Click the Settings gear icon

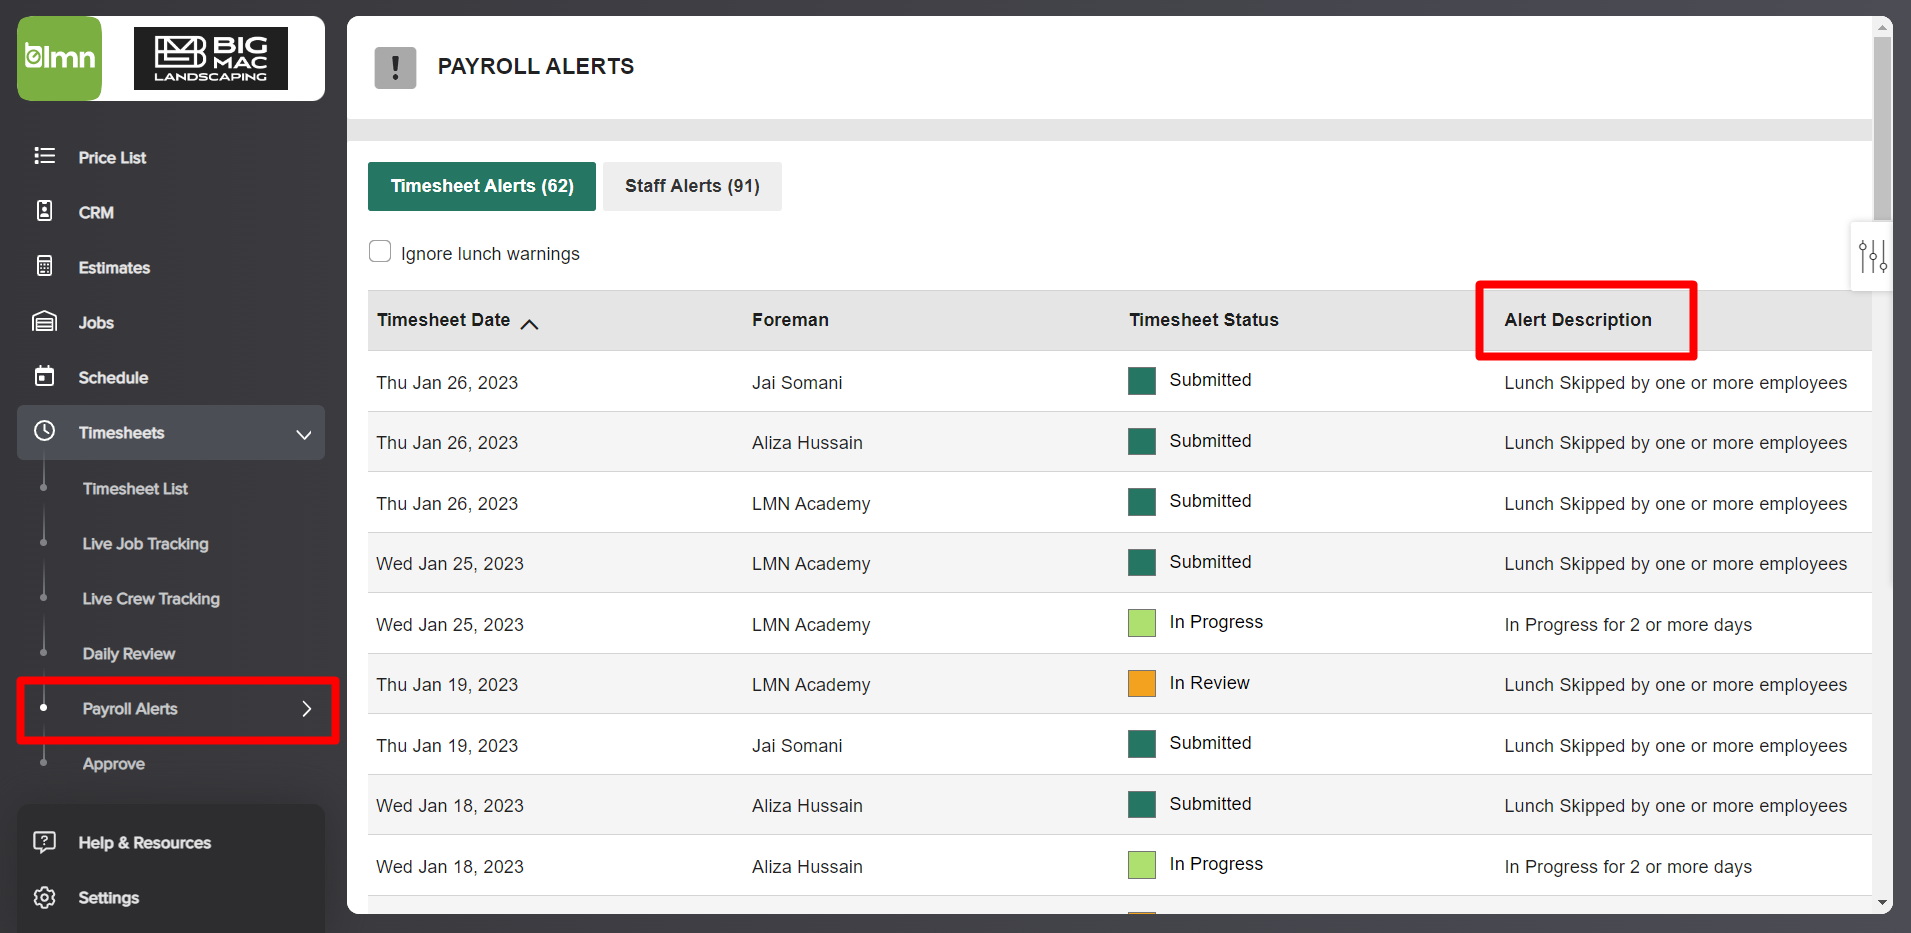[x=44, y=897]
